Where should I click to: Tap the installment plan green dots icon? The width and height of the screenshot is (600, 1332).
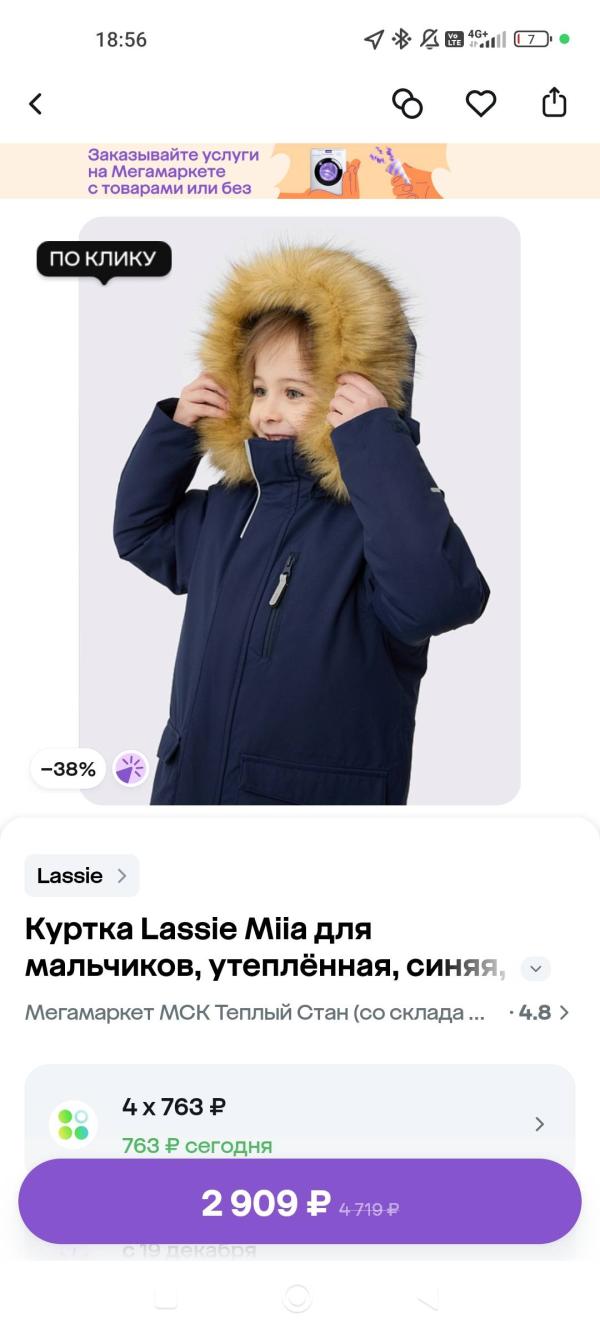coord(73,1124)
